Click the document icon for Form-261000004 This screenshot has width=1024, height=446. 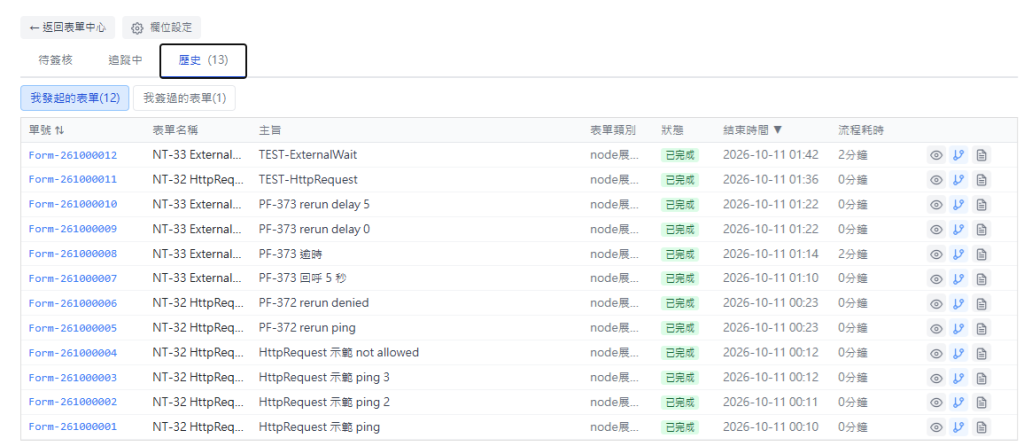pyautogui.click(x=981, y=353)
